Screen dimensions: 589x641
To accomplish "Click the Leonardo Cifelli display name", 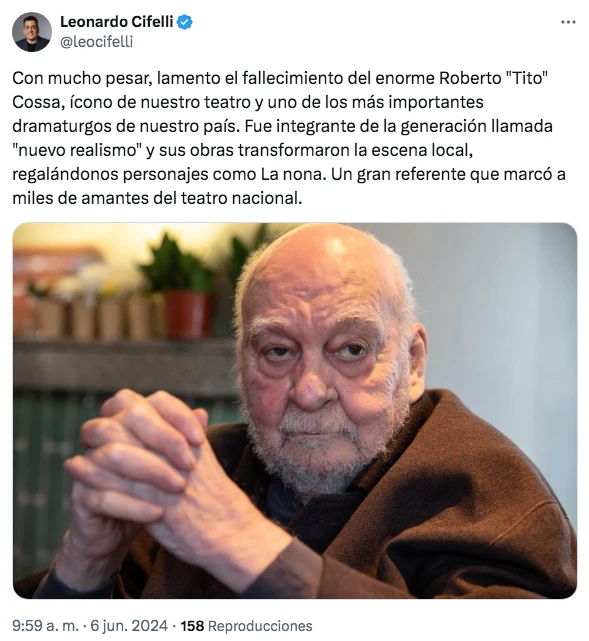I will coord(117,22).
